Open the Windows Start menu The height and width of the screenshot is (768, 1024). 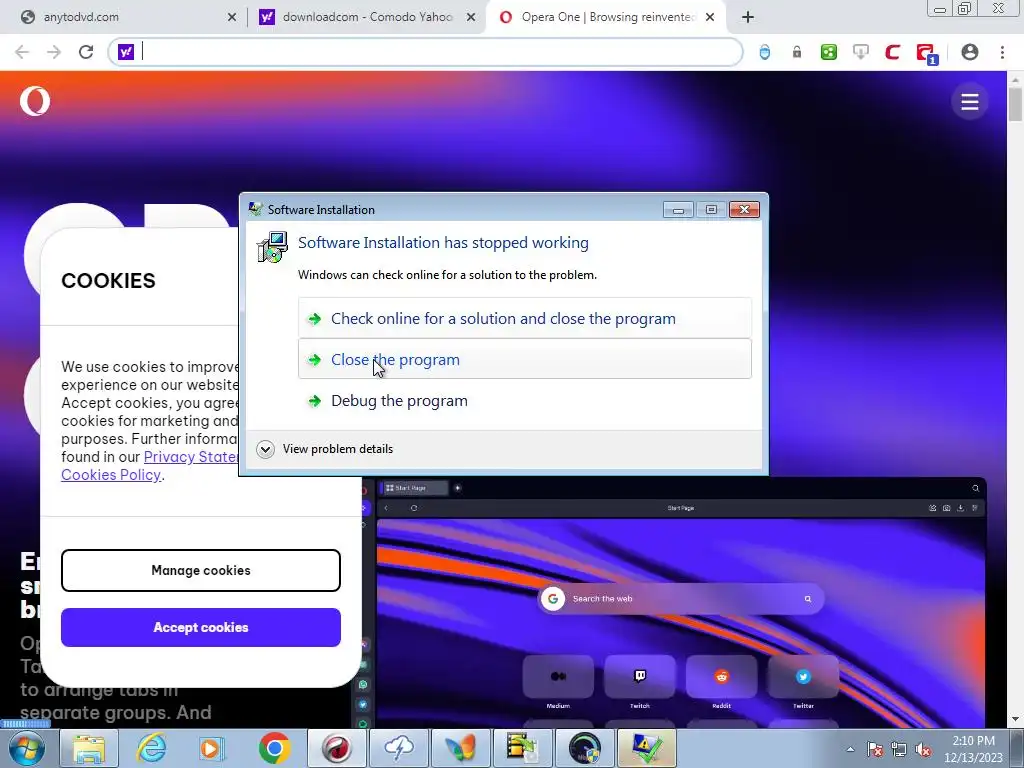[27, 748]
